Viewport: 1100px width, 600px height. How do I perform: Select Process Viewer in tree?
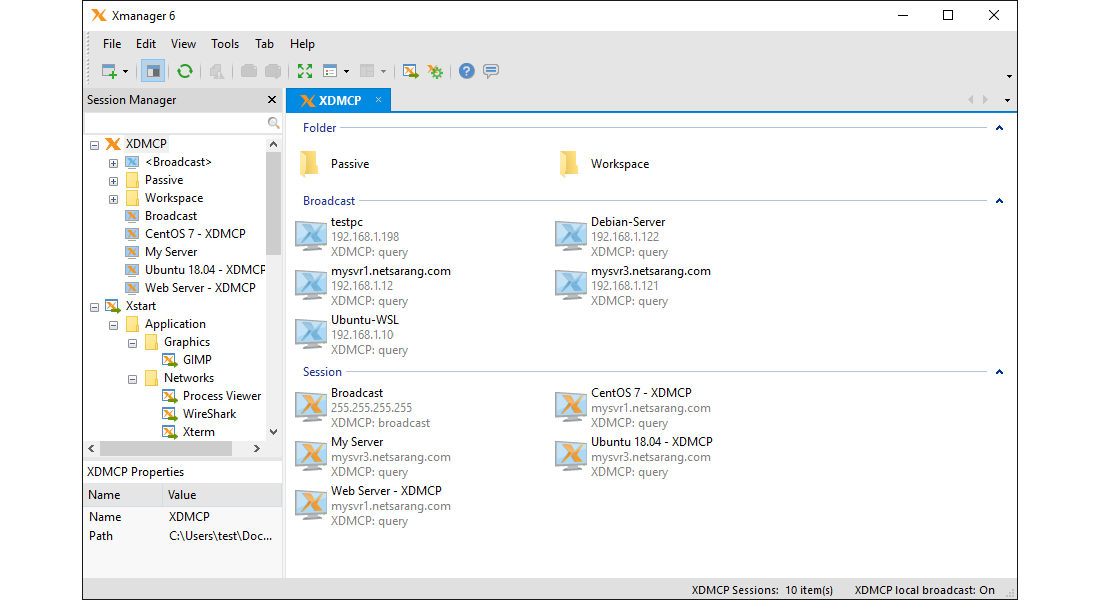tap(222, 396)
